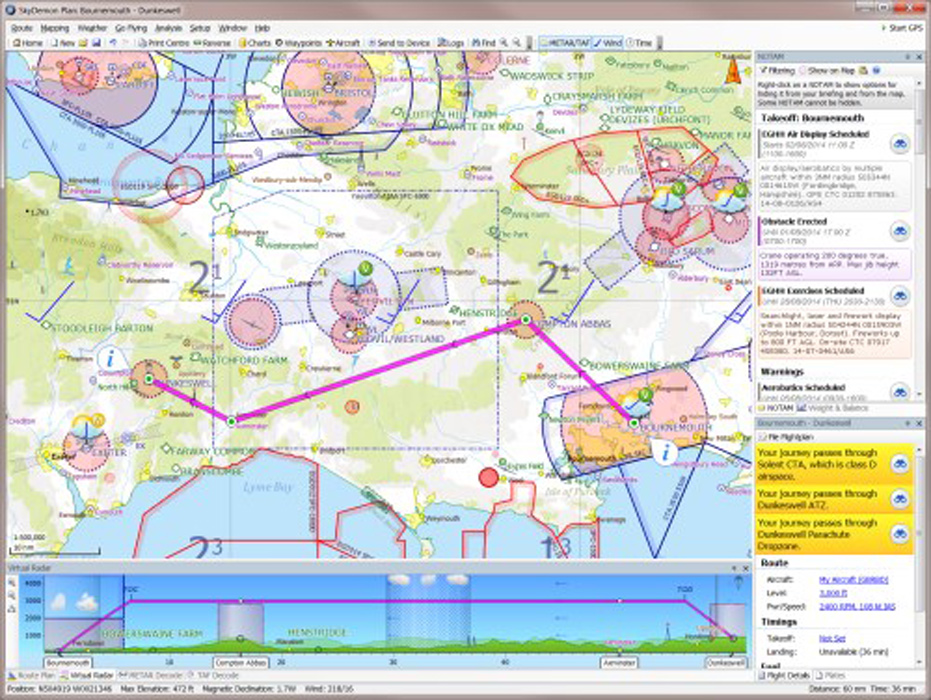Open the METAR Decode tab
931x700 pixels.
[150, 675]
